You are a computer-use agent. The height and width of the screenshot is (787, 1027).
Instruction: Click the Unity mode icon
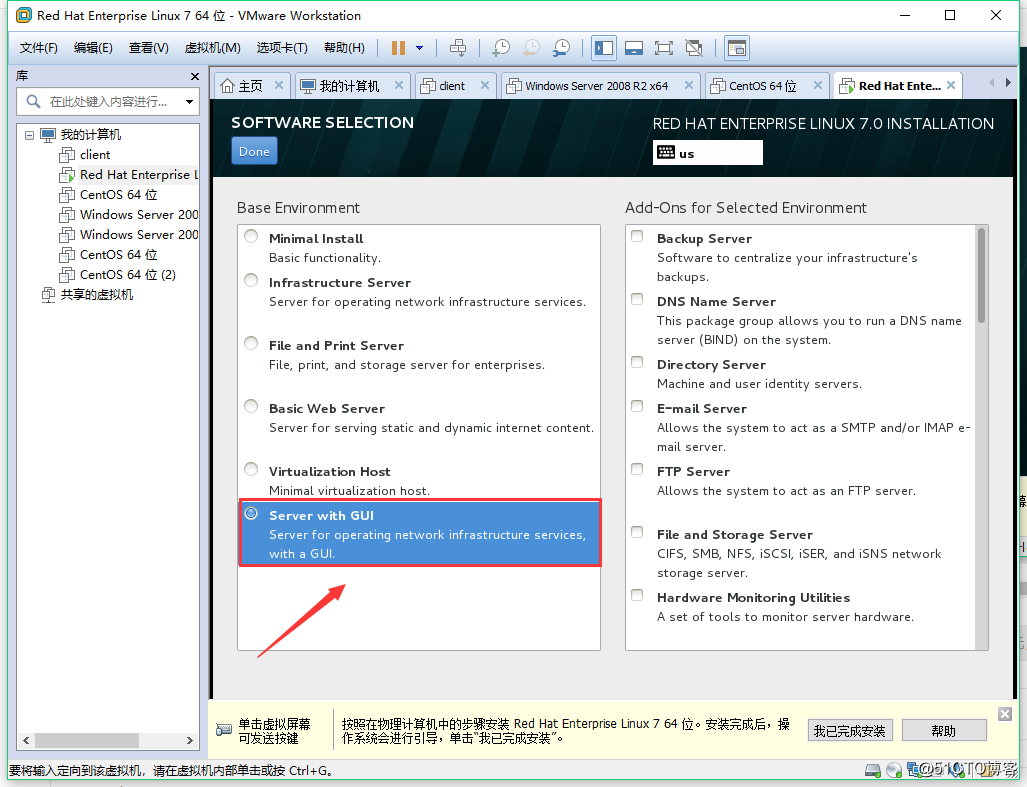(x=694, y=48)
